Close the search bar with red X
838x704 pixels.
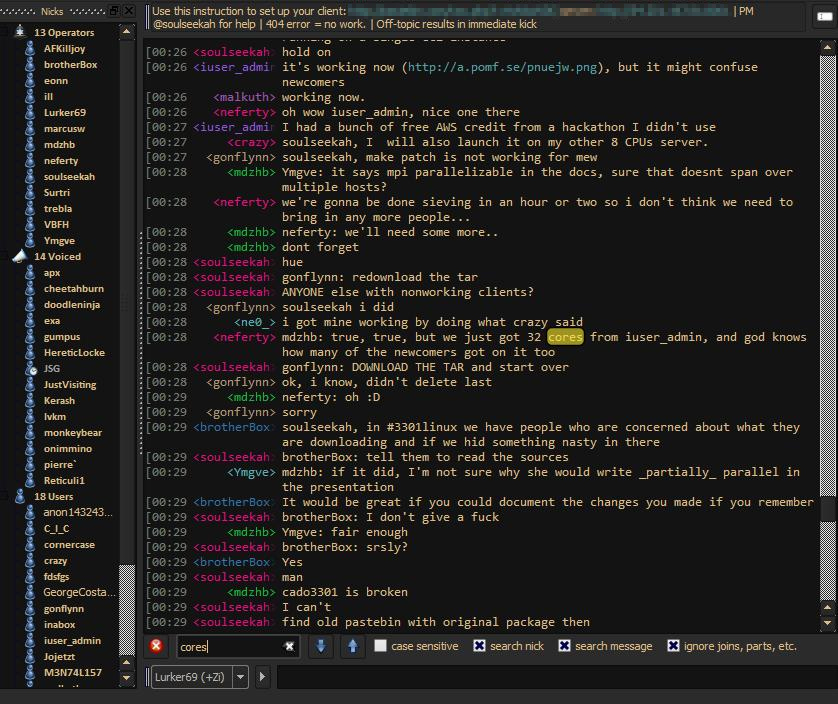[156, 646]
